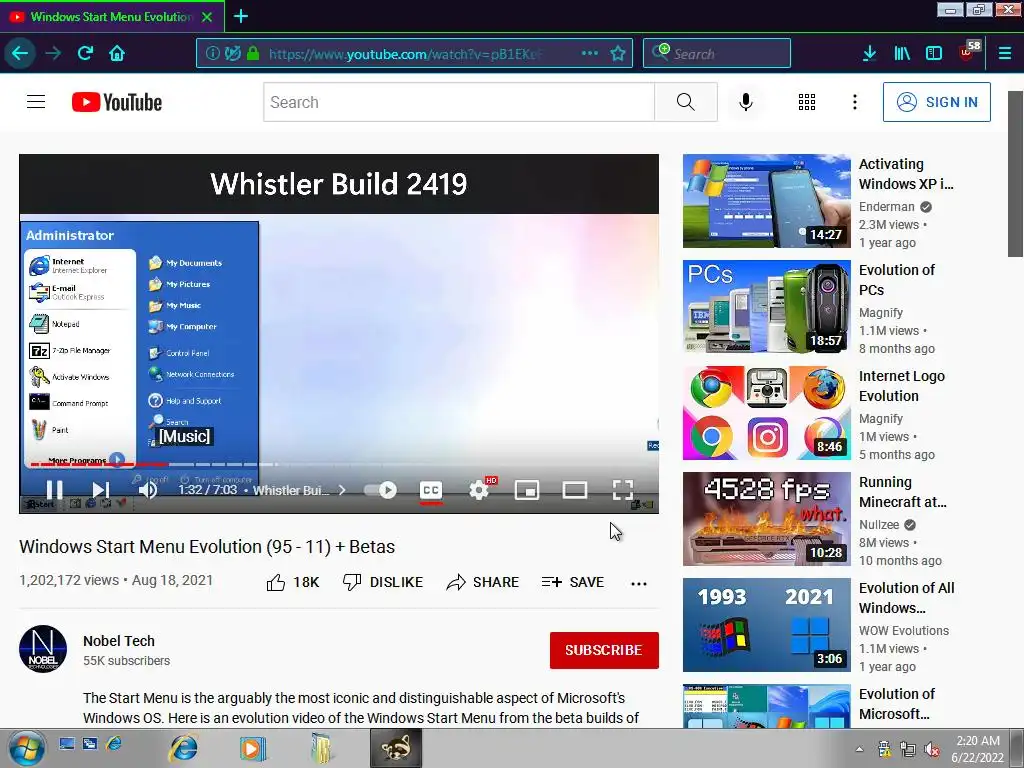
Task: Open the Evolution of All Windows thumbnail
Action: pyautogui.click(x=767, y=625)
